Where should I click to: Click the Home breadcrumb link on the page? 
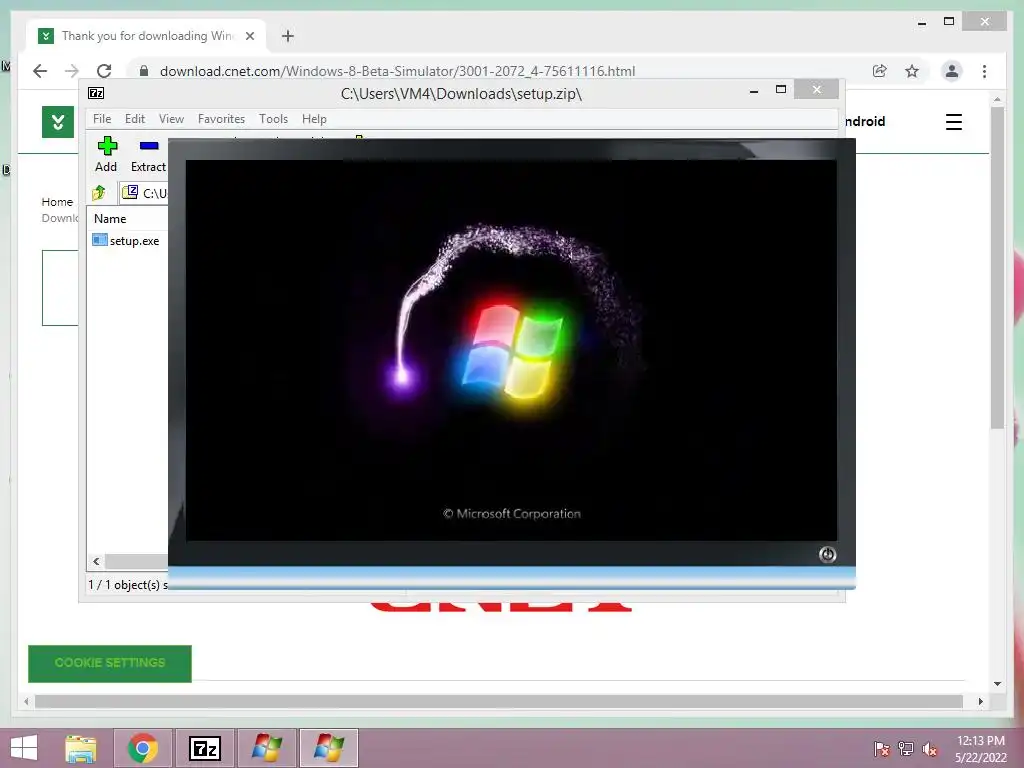click(57, 202)
